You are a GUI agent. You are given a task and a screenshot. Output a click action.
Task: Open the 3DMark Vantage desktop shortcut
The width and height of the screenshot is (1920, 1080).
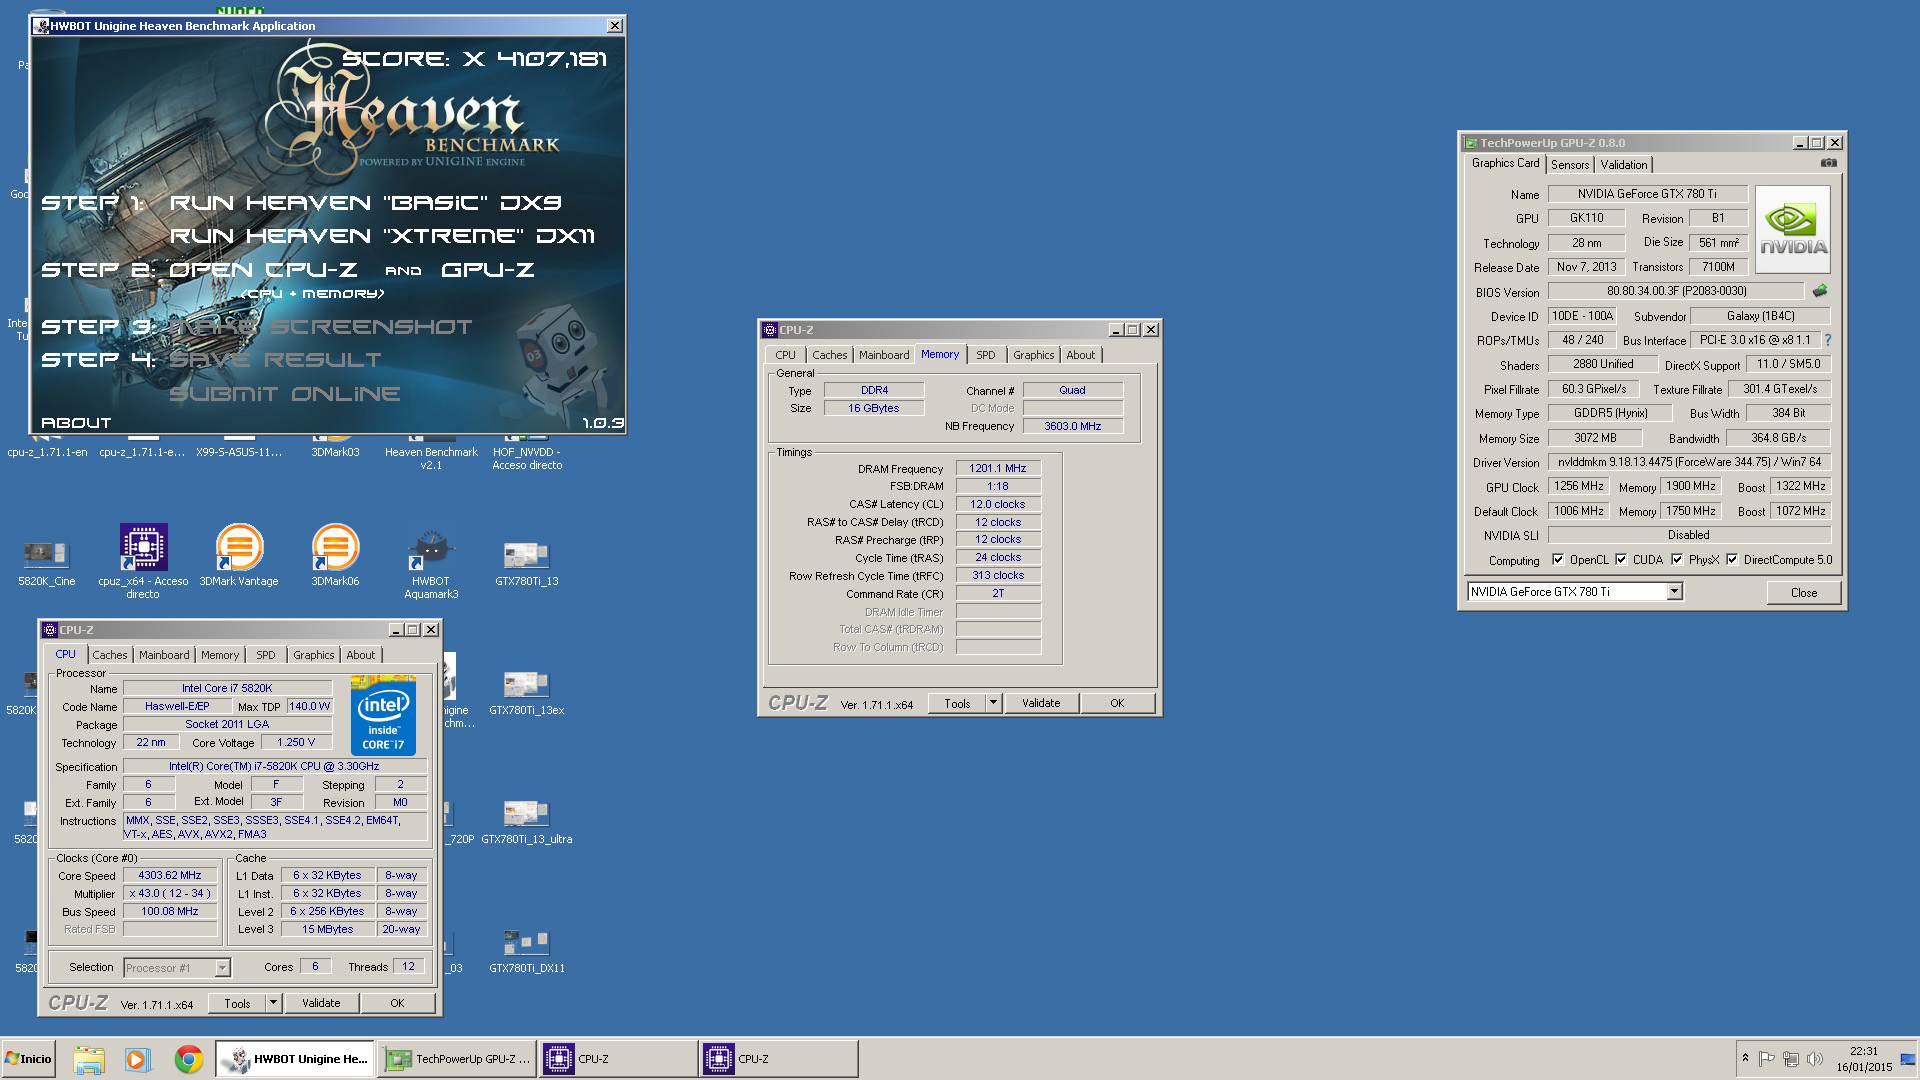point(239,556)
